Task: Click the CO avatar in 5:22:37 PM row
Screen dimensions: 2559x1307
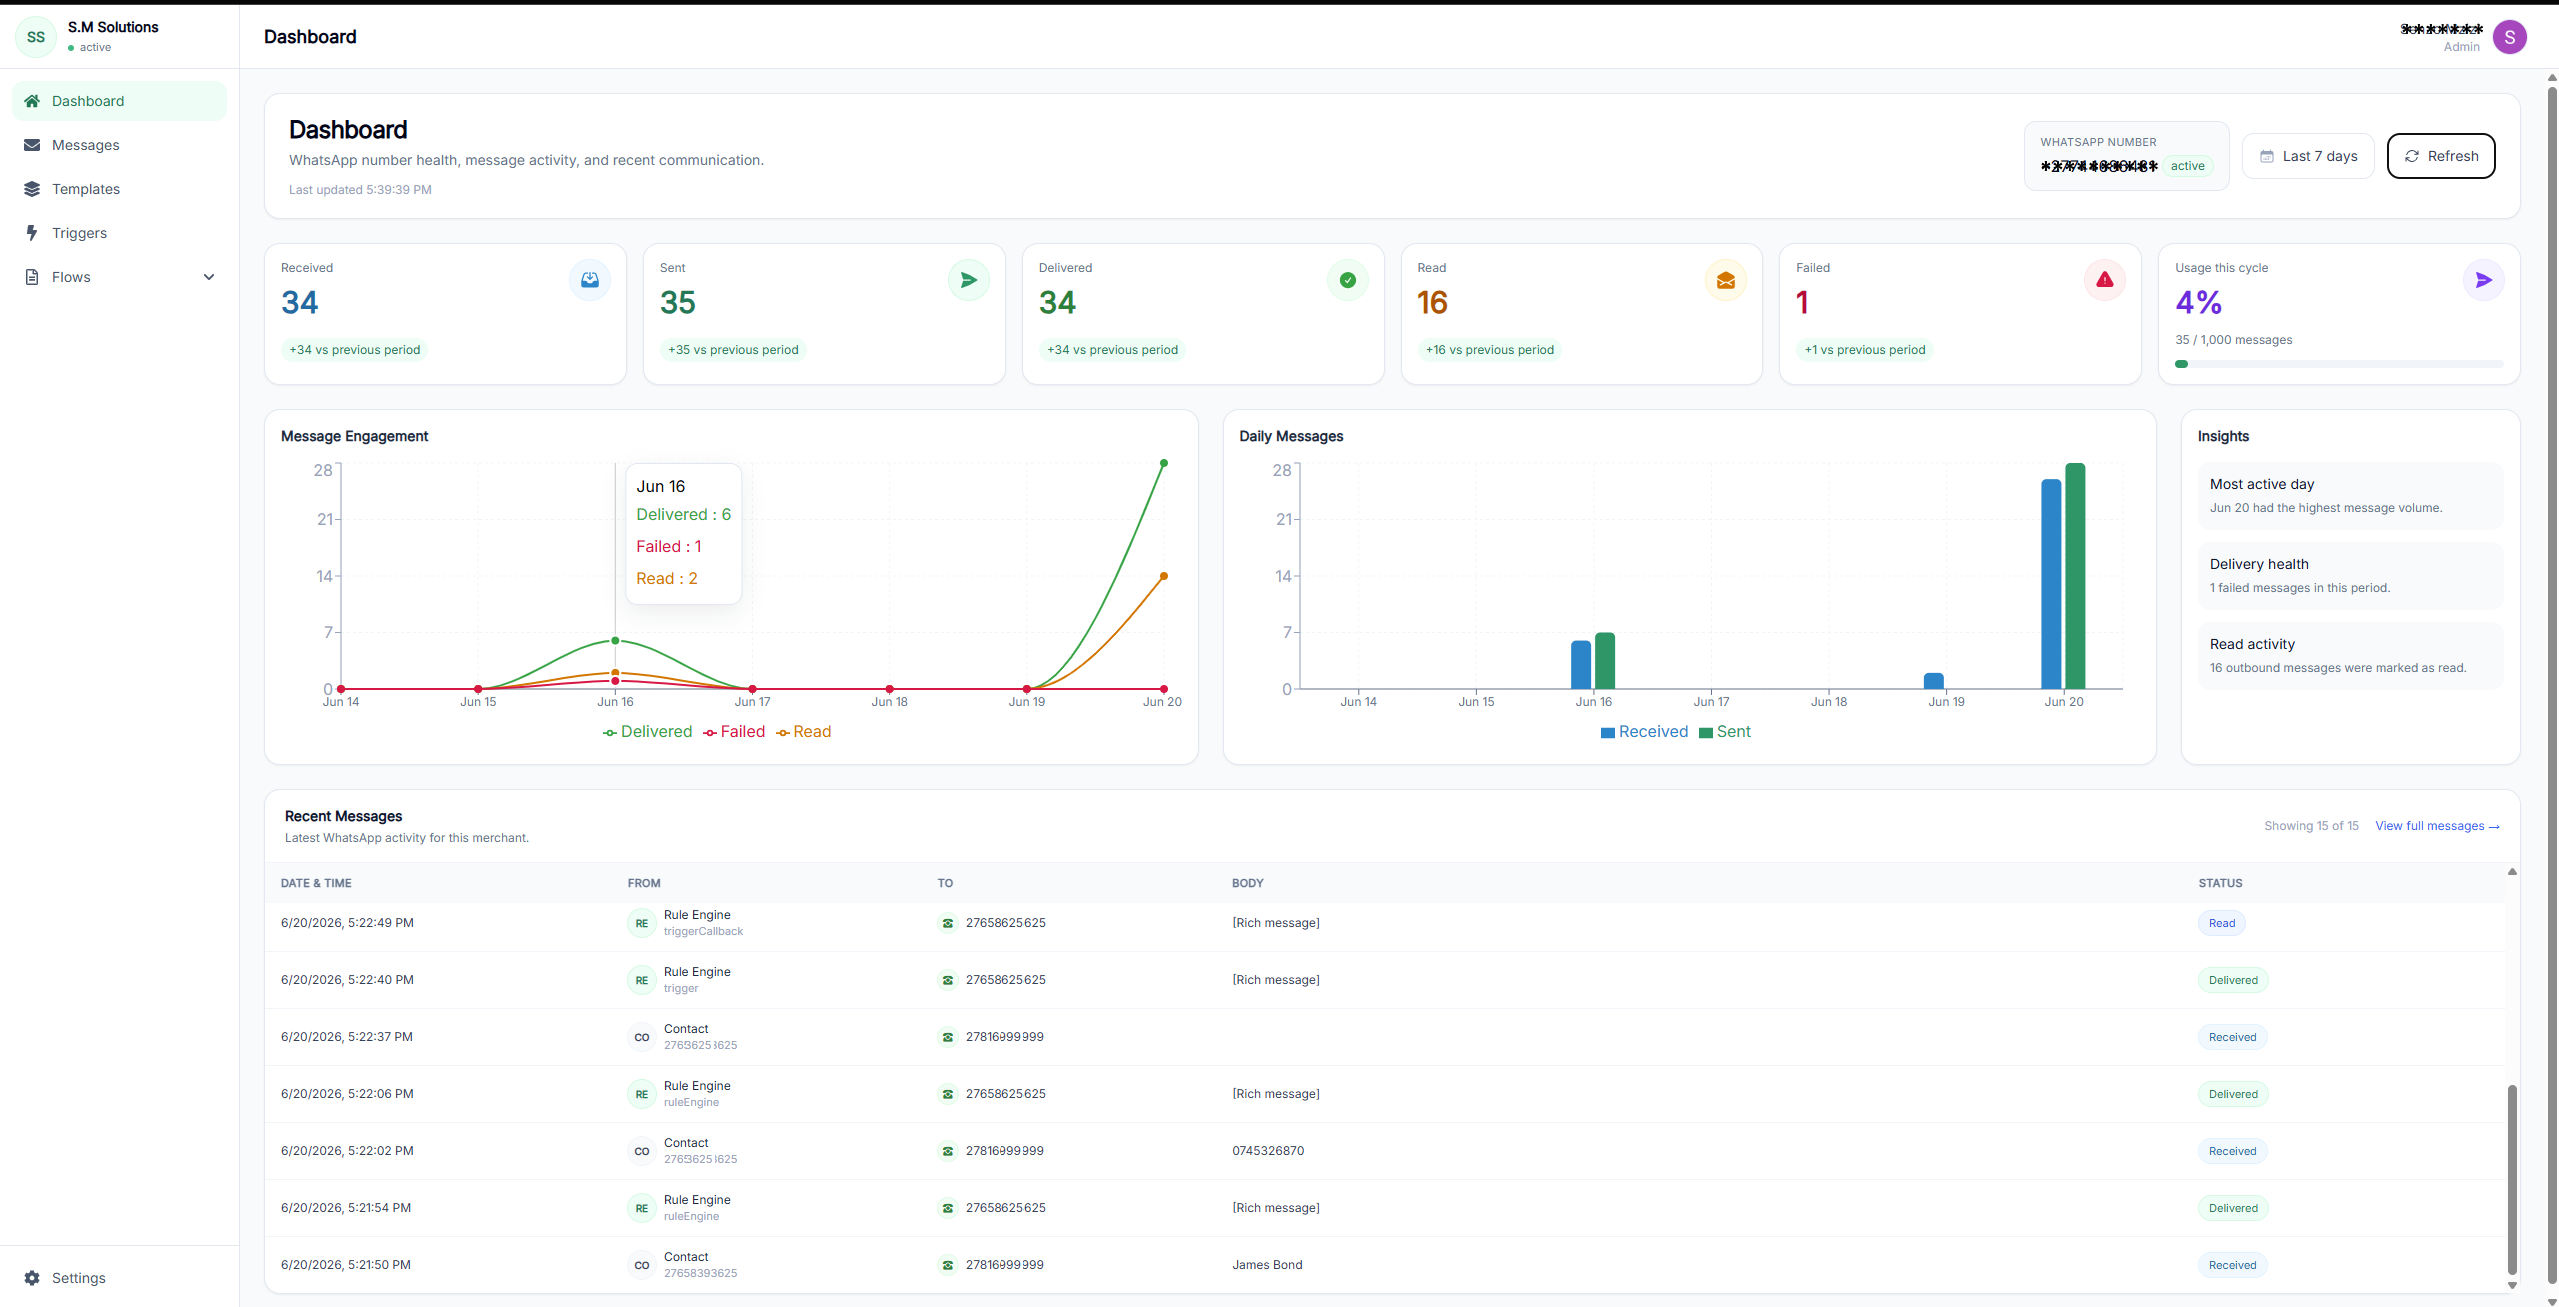Action: (641, 1037)
